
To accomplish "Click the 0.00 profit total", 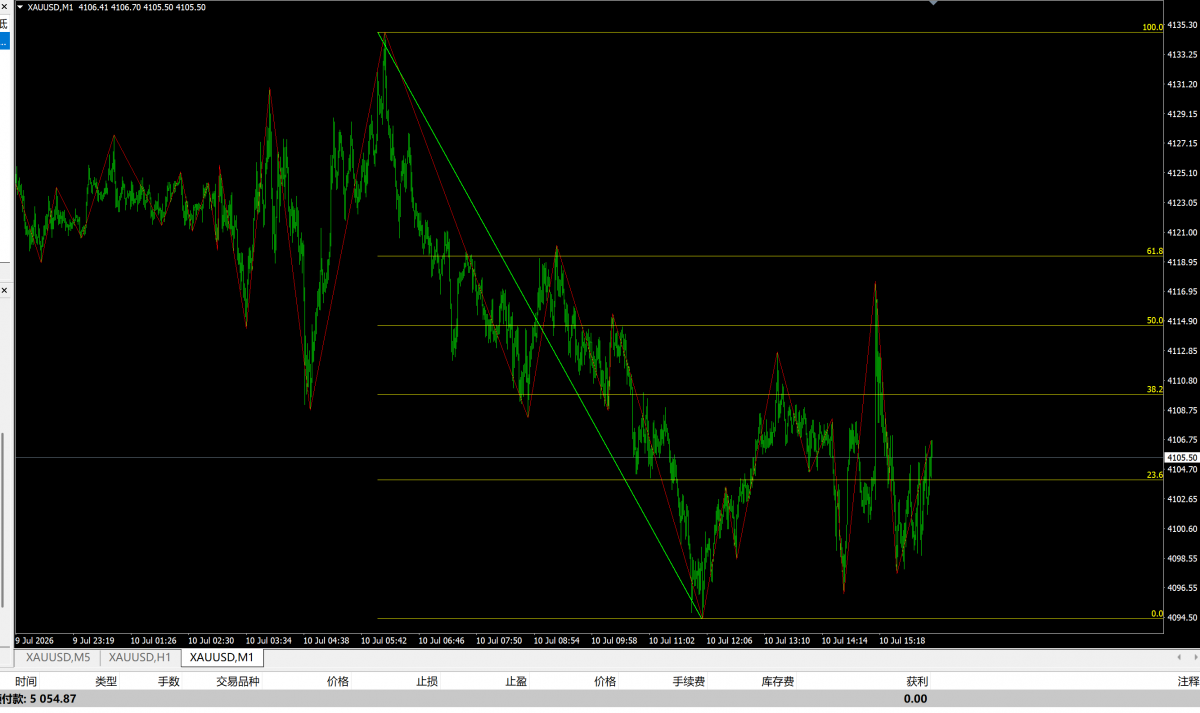I will click(x=915, y=699).
